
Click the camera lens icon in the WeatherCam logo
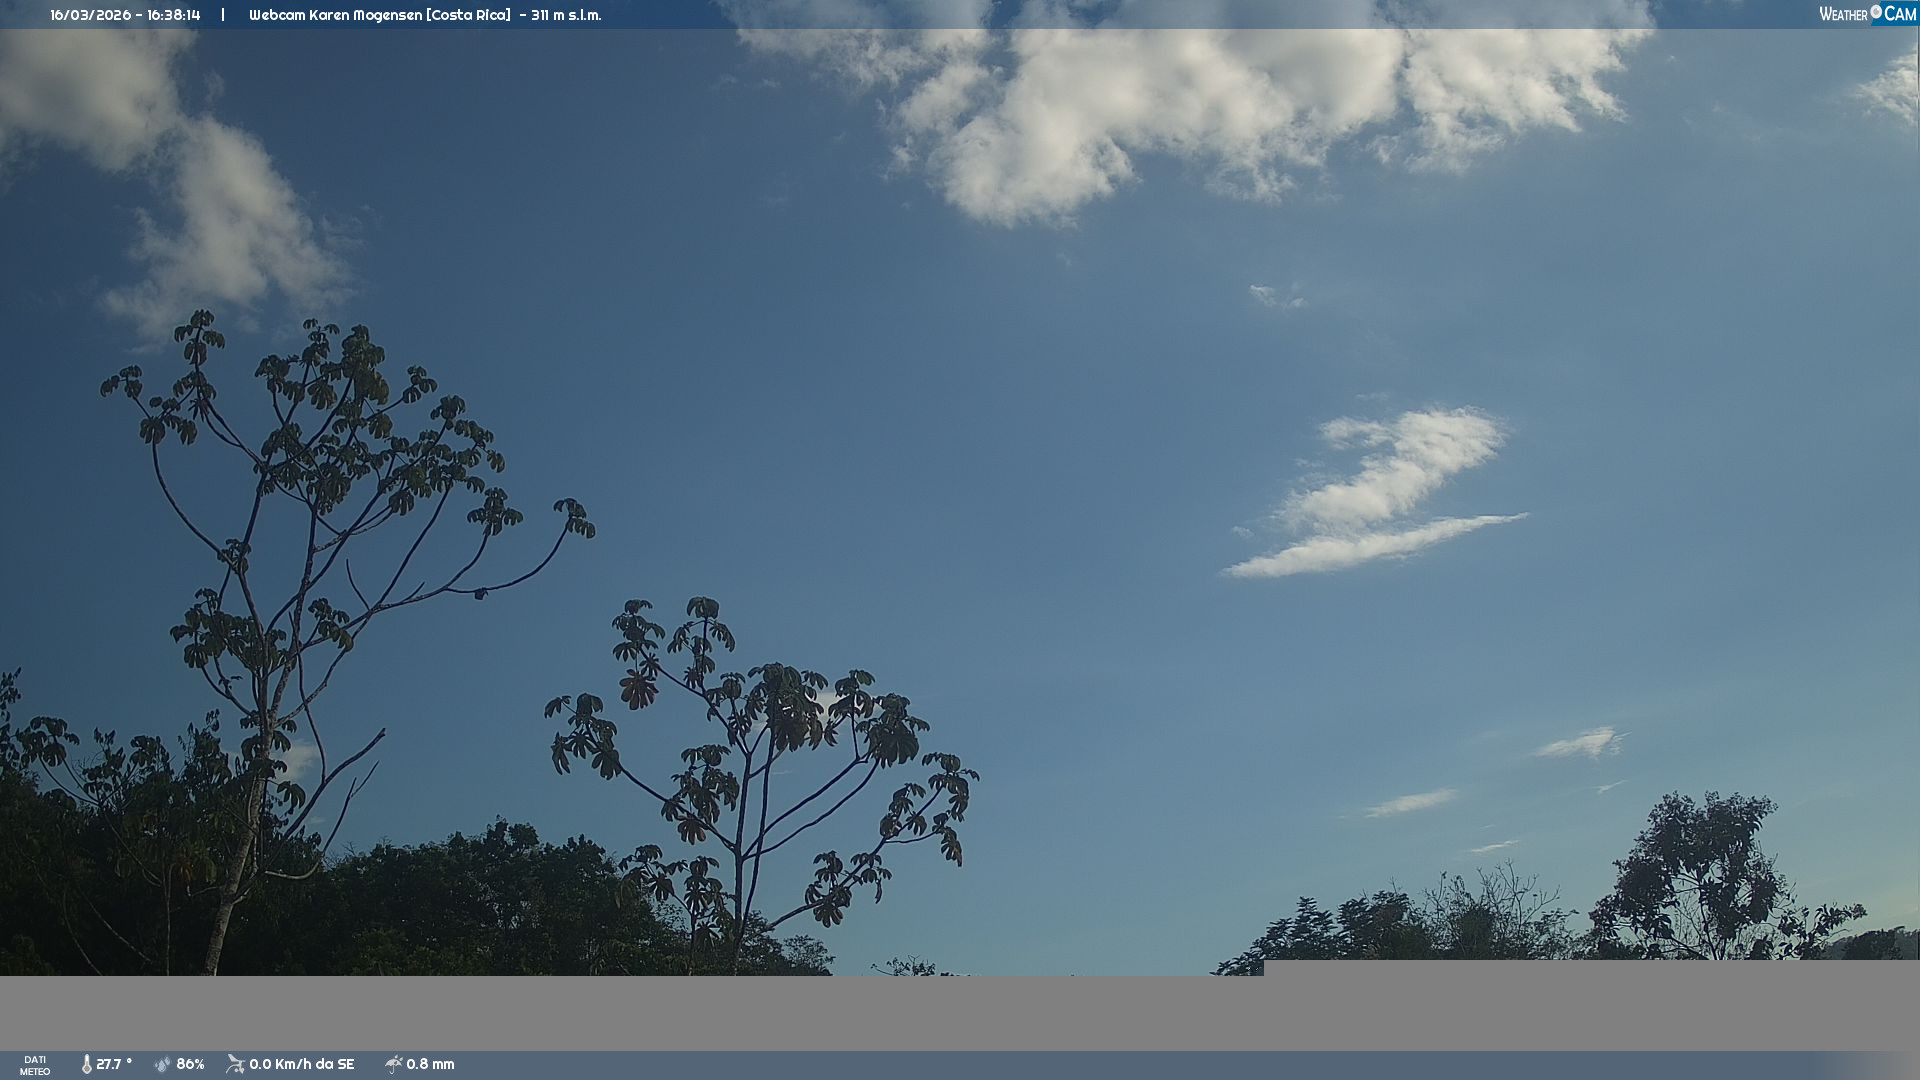click(1876, 12)
